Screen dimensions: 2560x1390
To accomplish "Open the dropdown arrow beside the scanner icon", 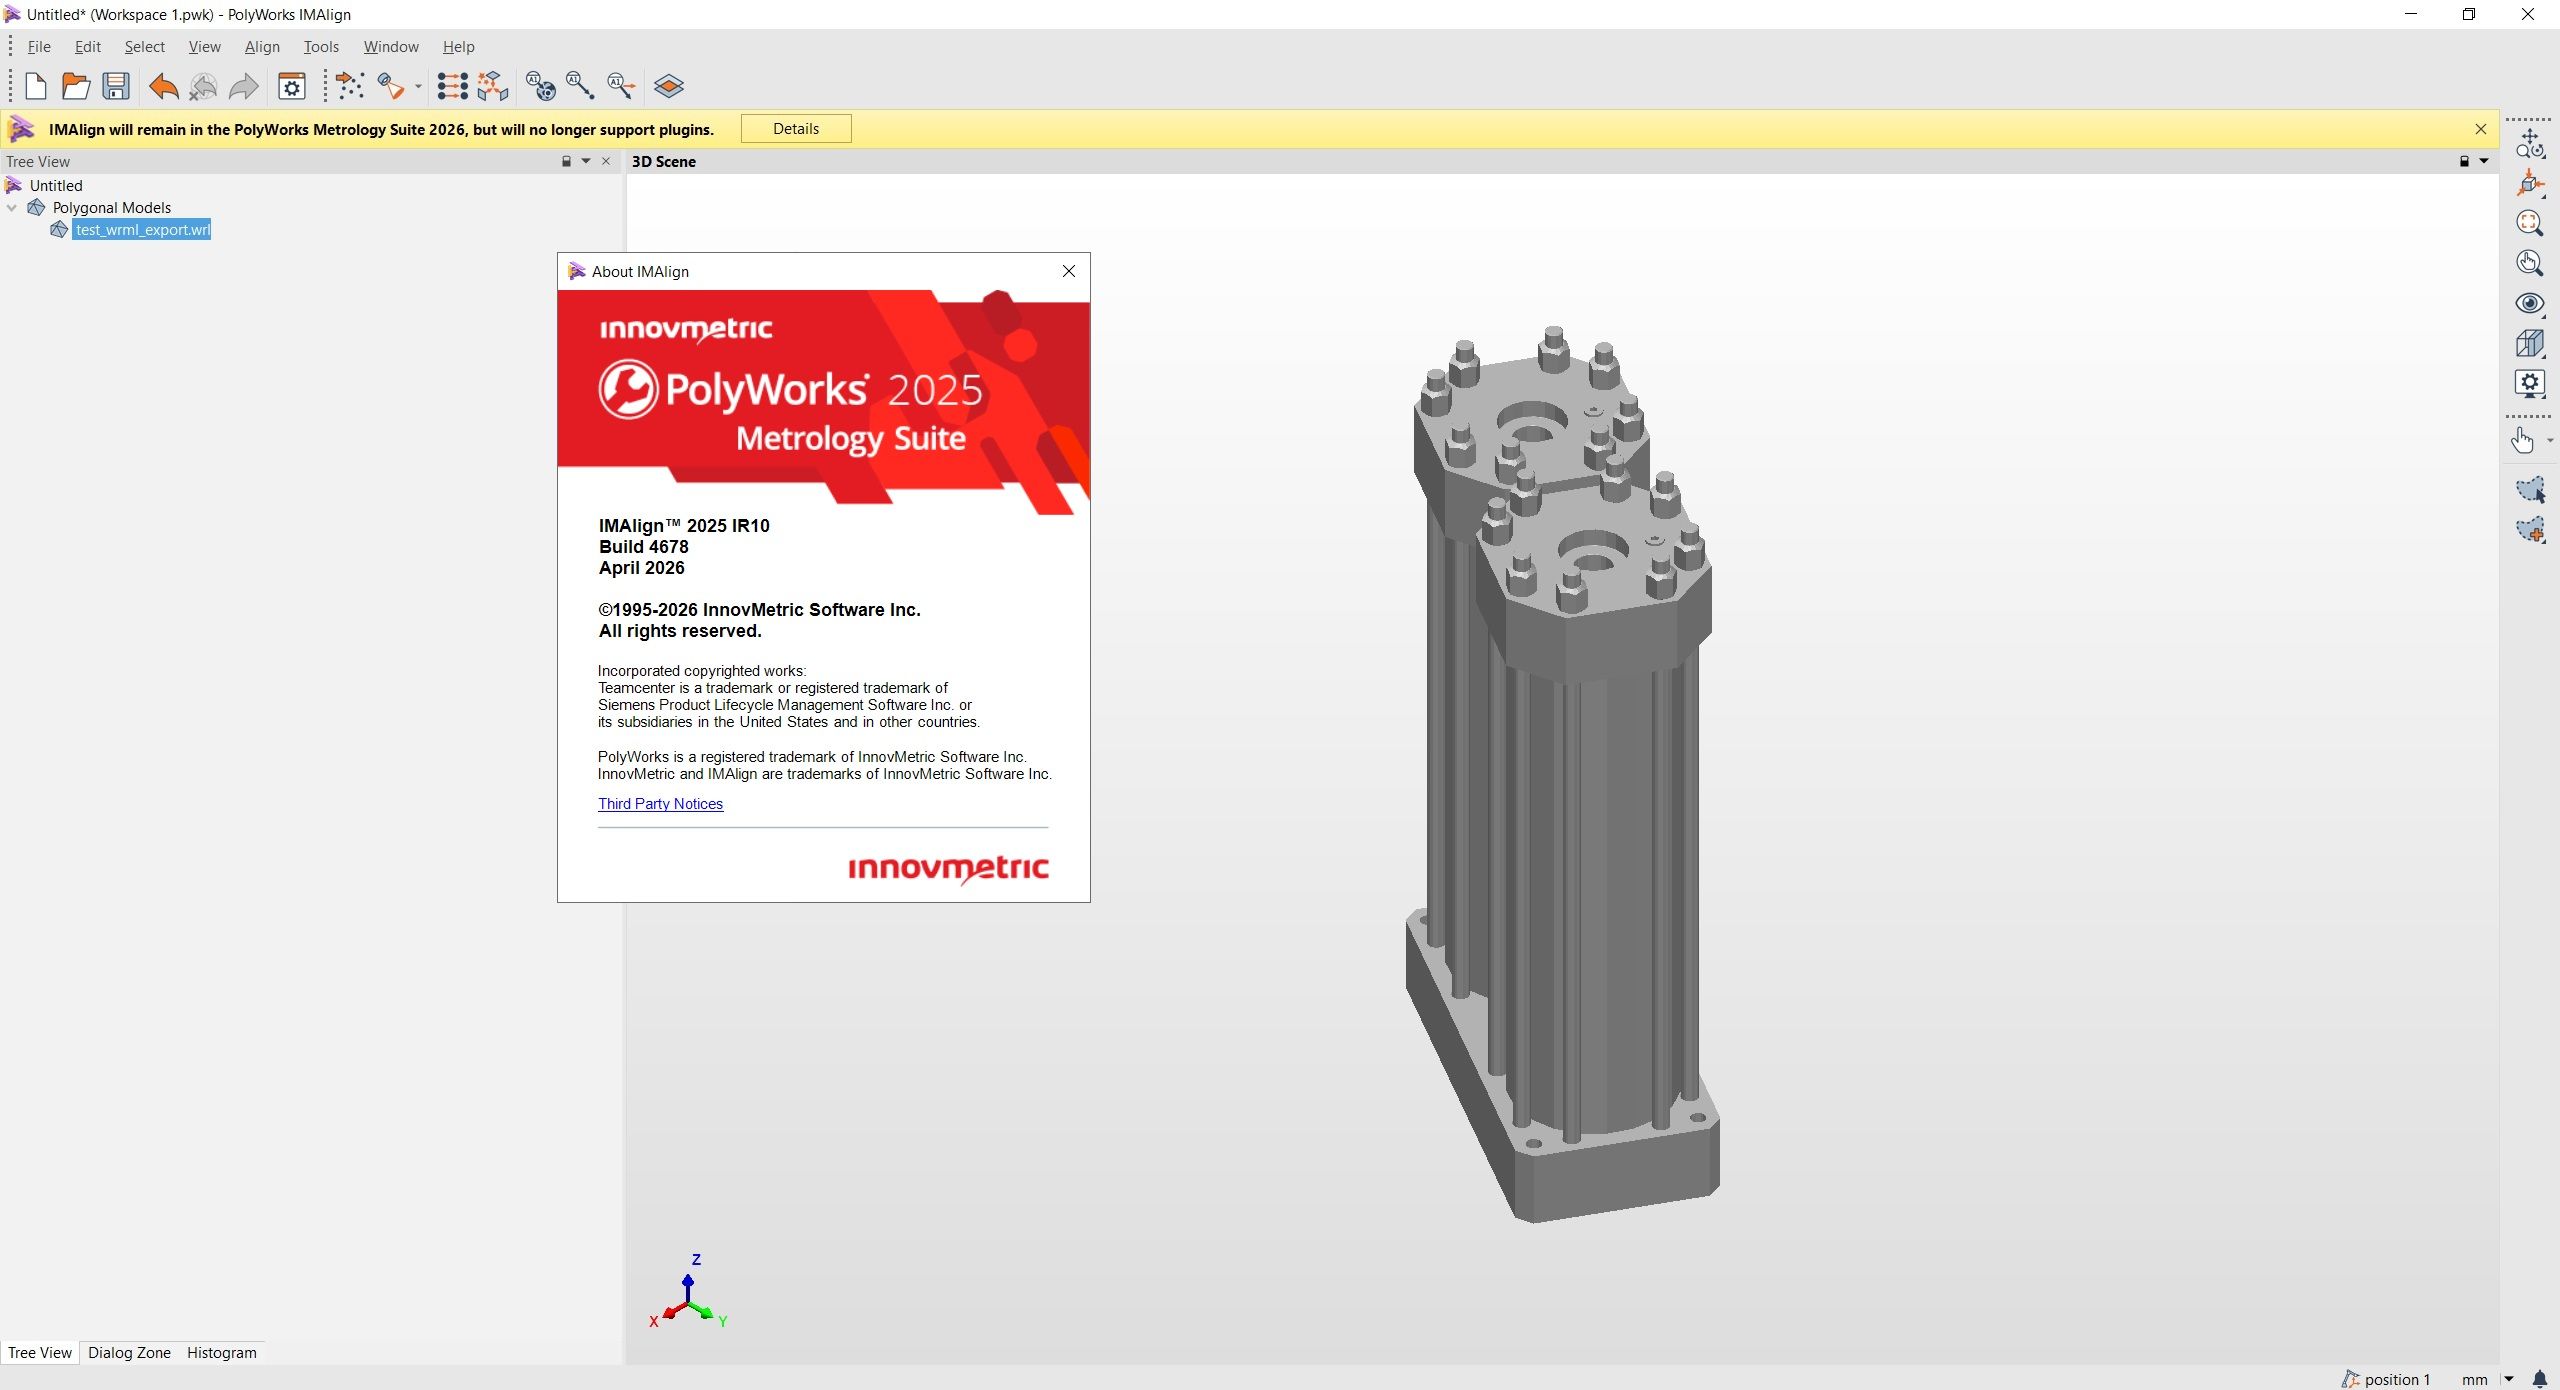I will 418,87.
